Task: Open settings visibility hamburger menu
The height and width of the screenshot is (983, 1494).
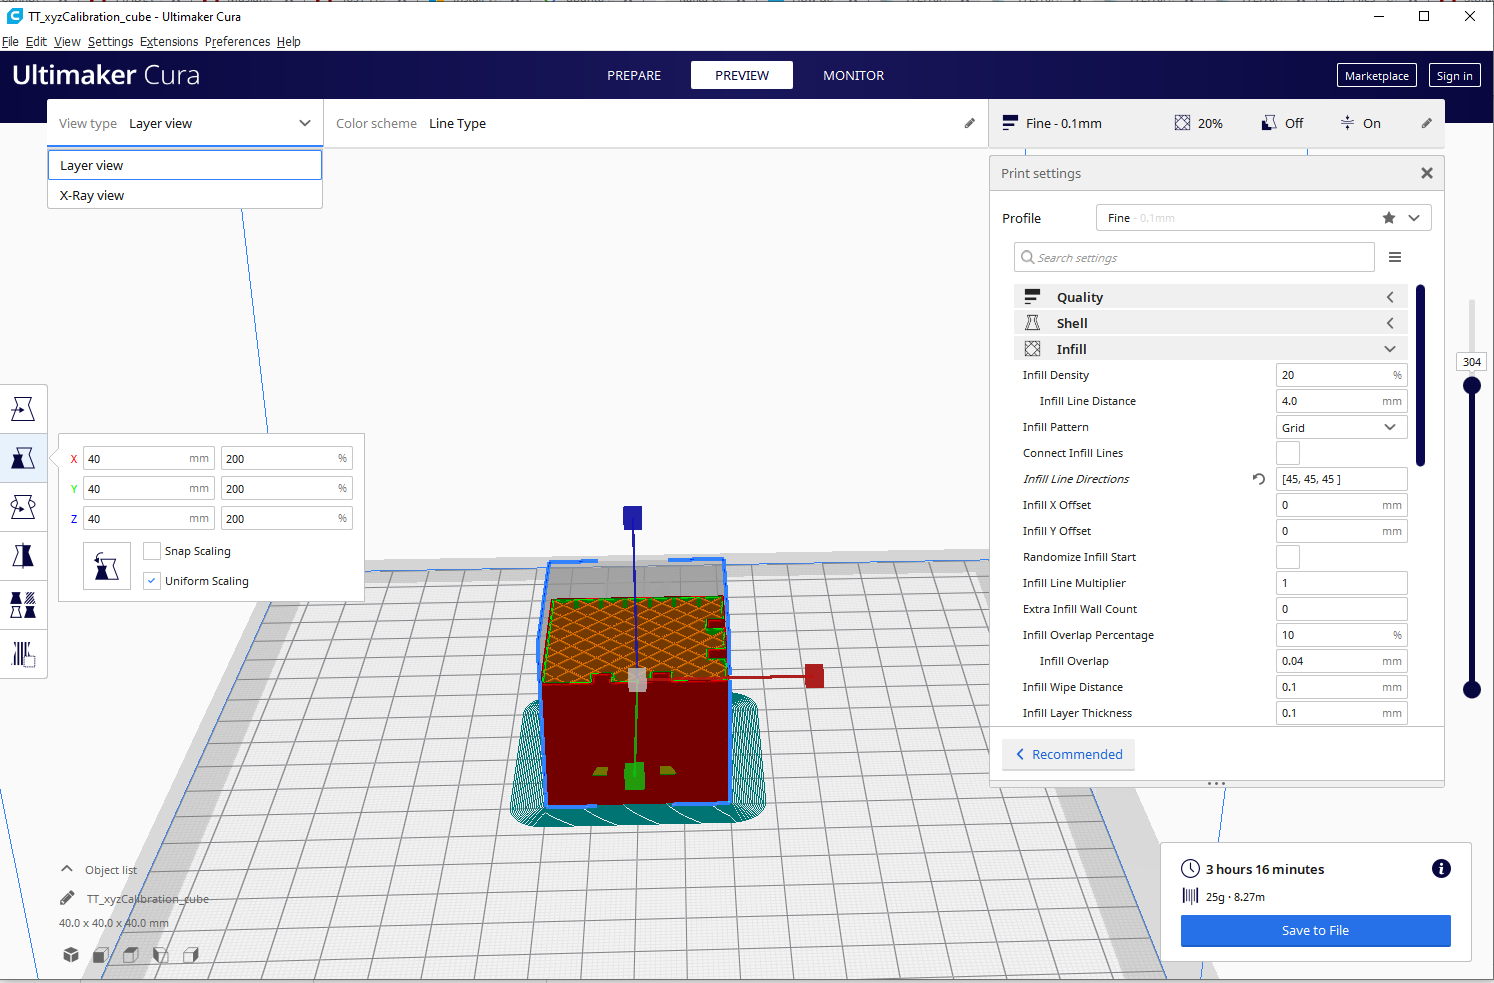Action: point(1395,257)
